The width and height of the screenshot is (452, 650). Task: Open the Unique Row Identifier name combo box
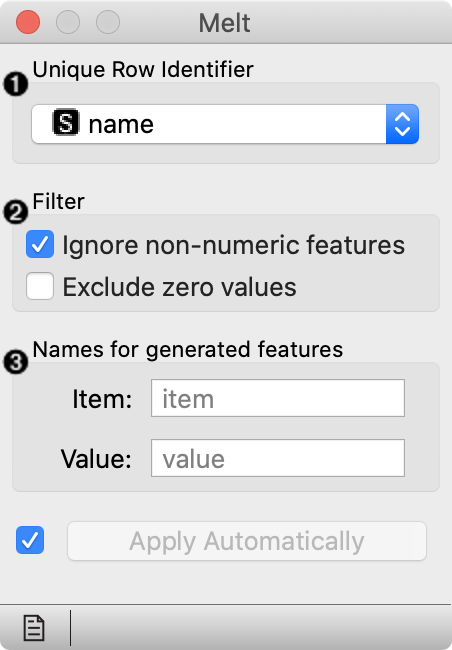coord(225,124)
